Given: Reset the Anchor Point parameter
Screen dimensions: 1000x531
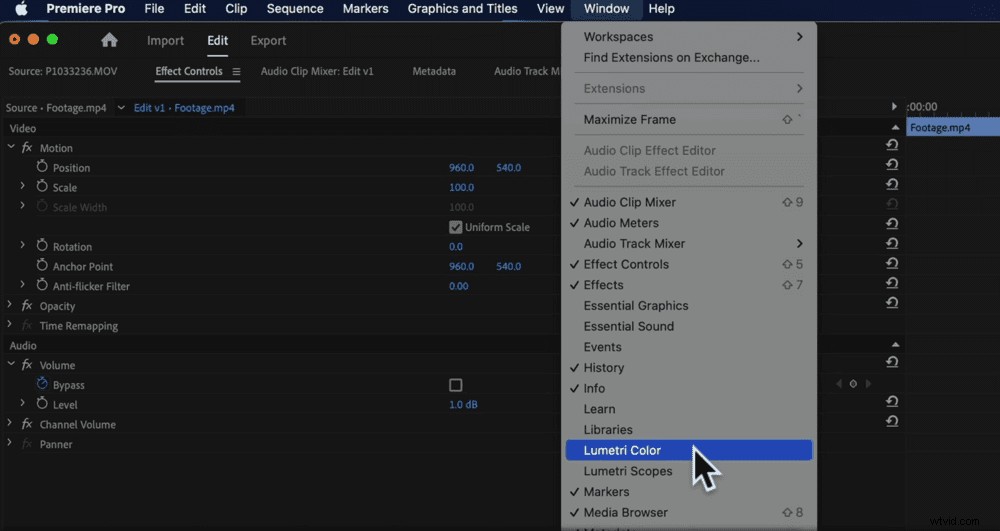Looking at the screenshot, I should click(x=892, y=264).
